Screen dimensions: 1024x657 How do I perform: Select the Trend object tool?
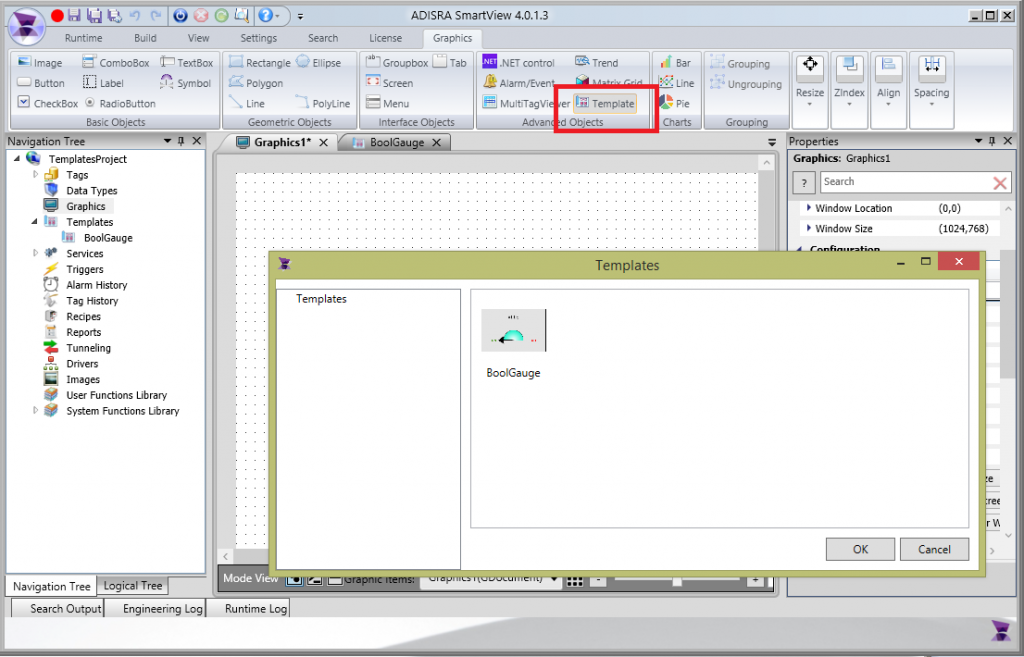597,63
